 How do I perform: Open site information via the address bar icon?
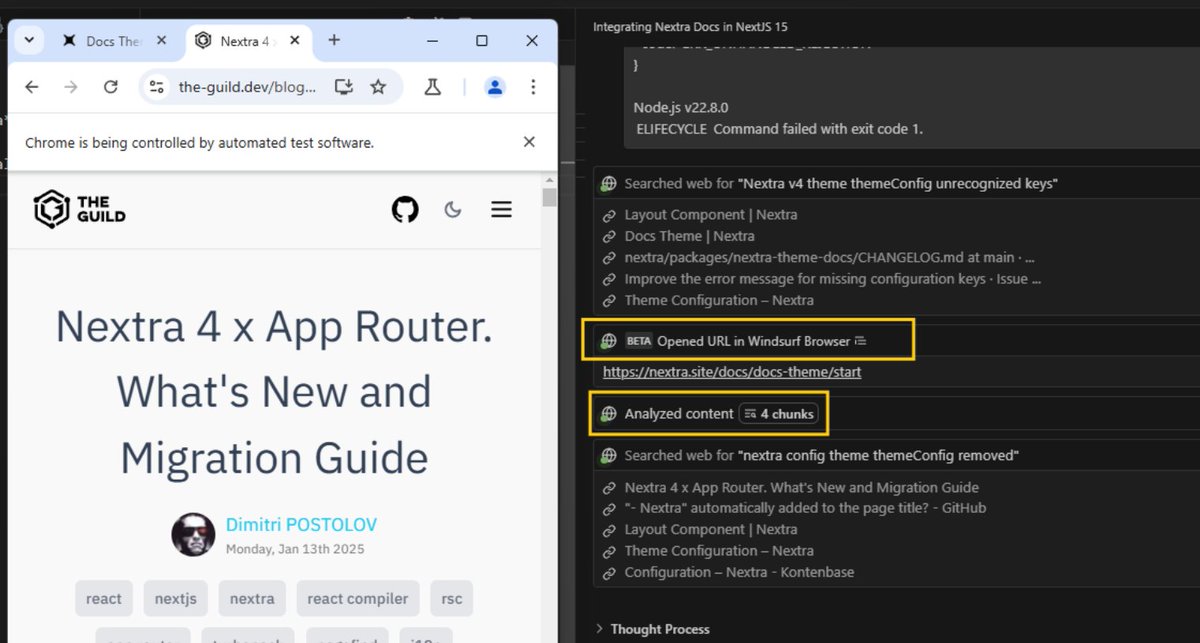[x=156, y=87]
